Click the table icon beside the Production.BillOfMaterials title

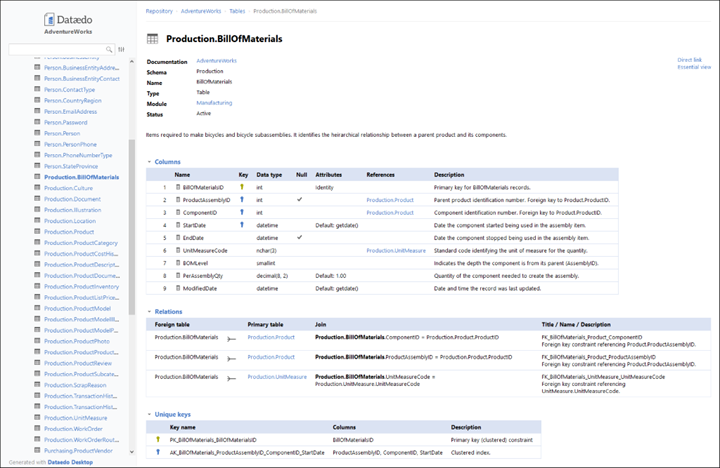coord(152,39)
